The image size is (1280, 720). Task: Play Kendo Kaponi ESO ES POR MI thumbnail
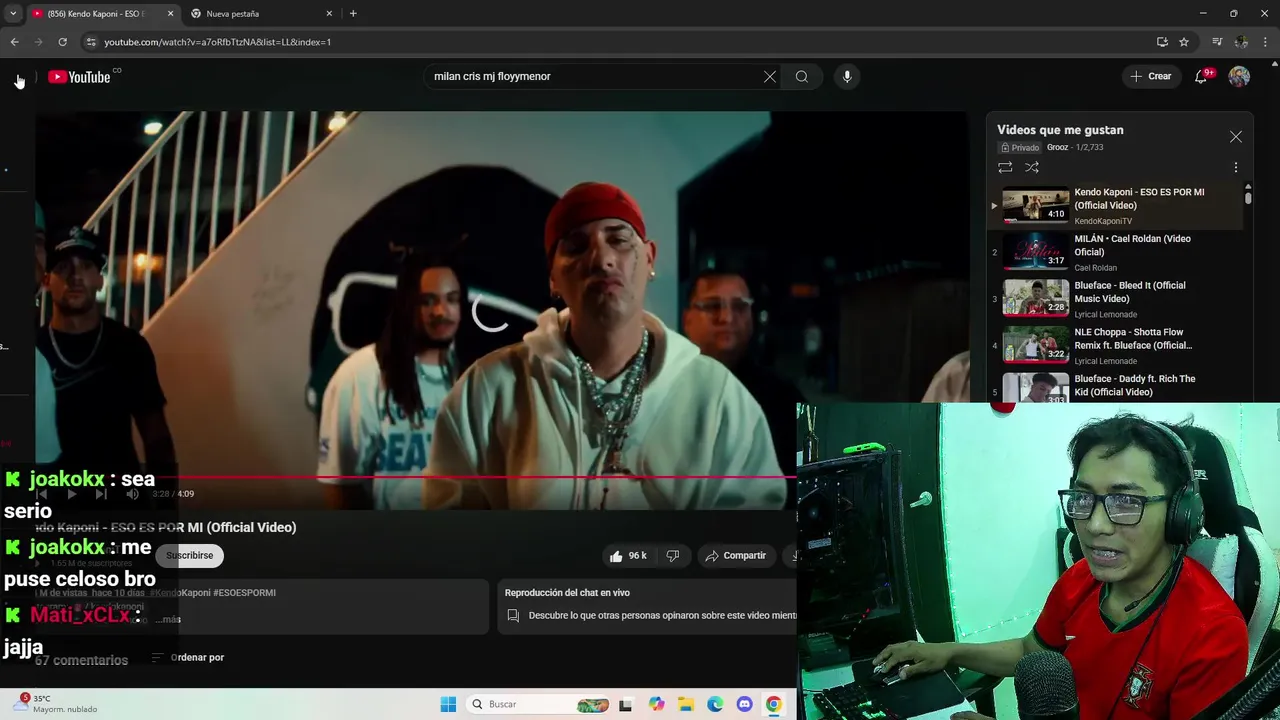pos(1036,205)
